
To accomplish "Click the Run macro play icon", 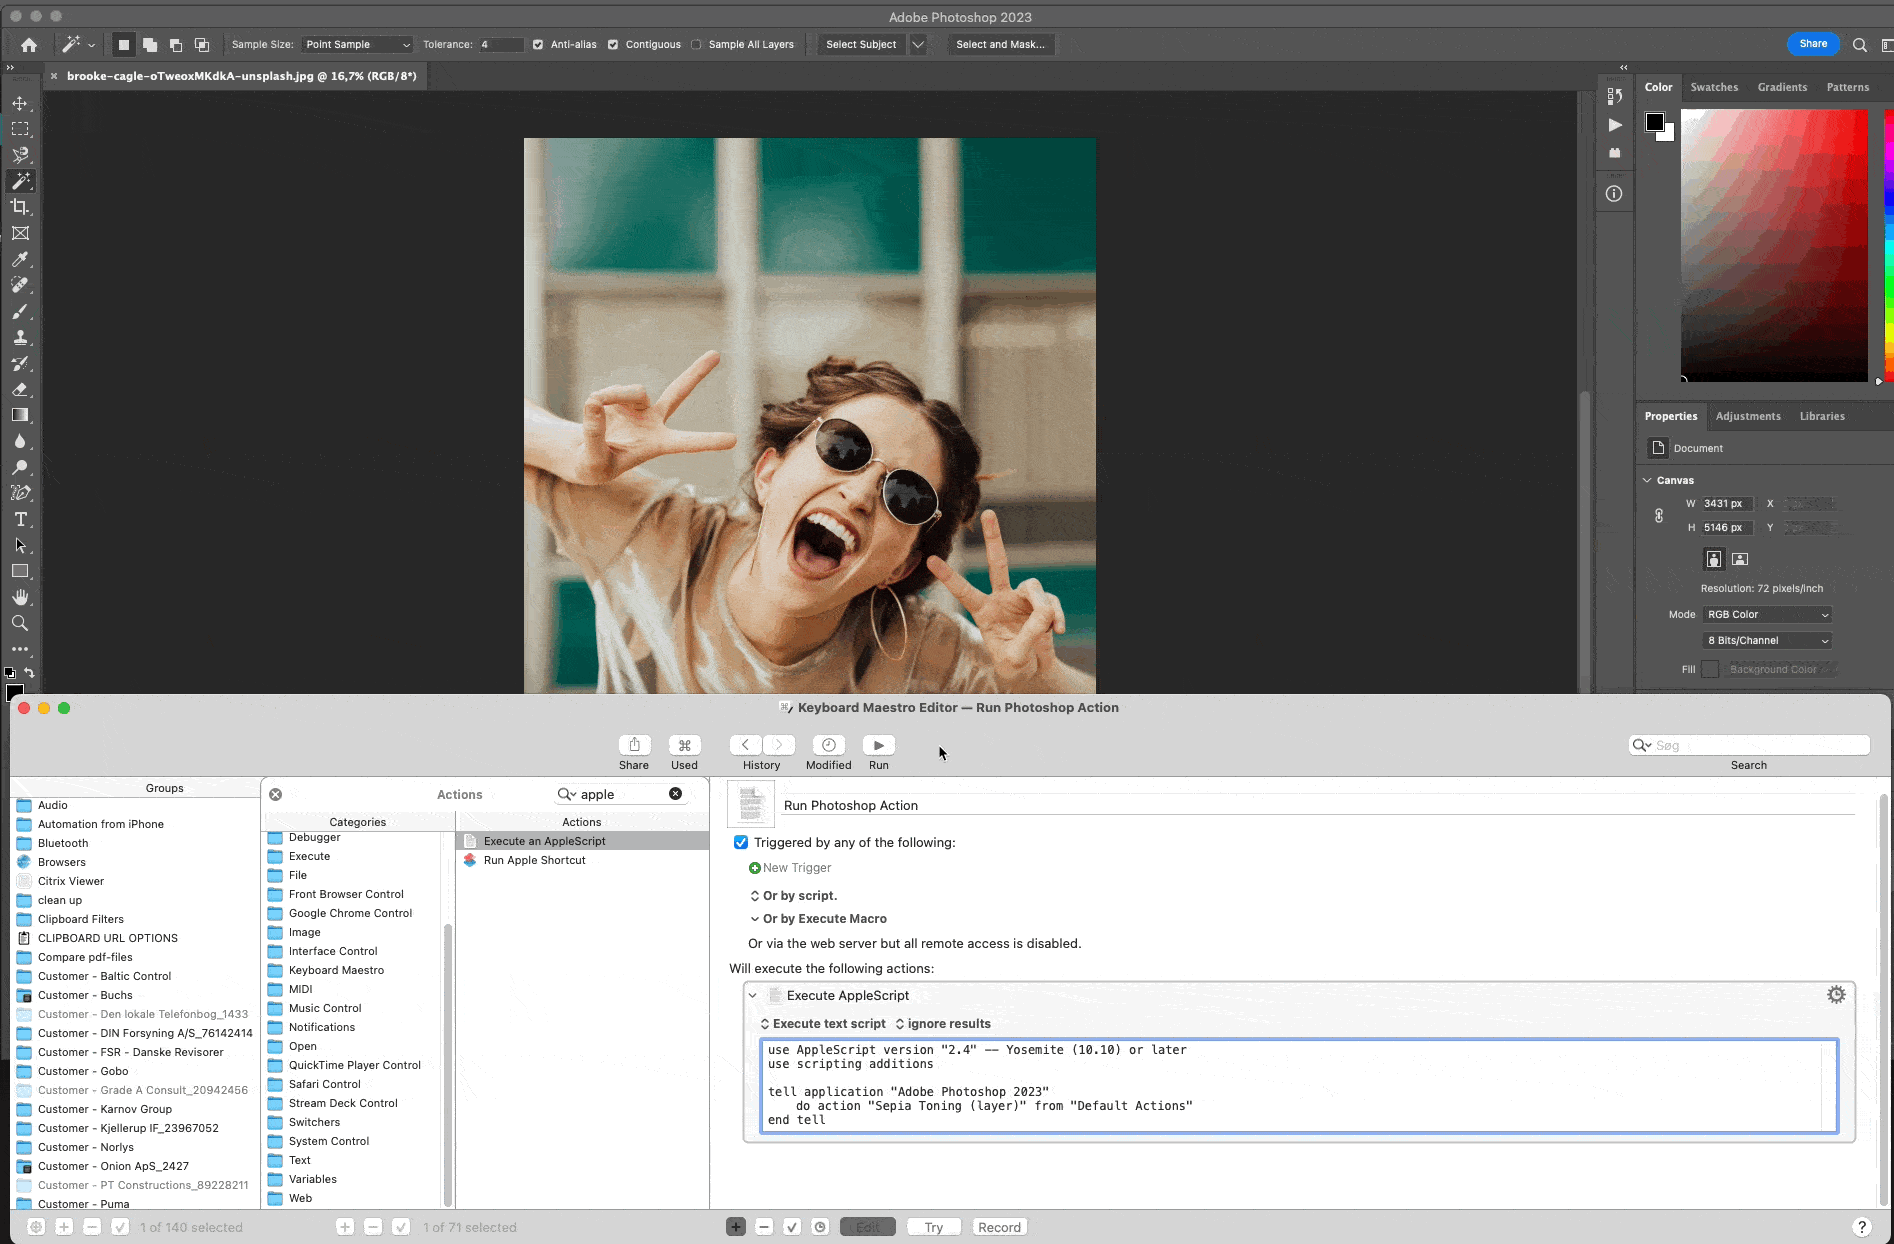I will tap(878, 745).
